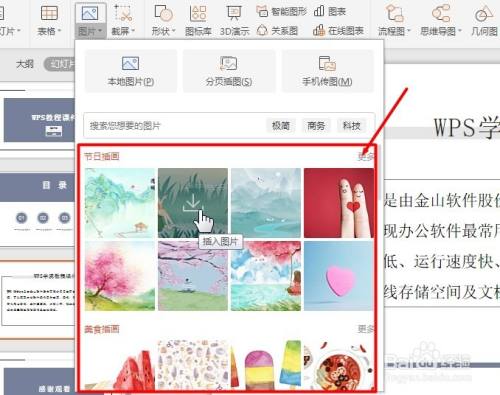Open the 形状 shapes tool
This screenshot has width=500, height=395.
[x=163, y=20]
